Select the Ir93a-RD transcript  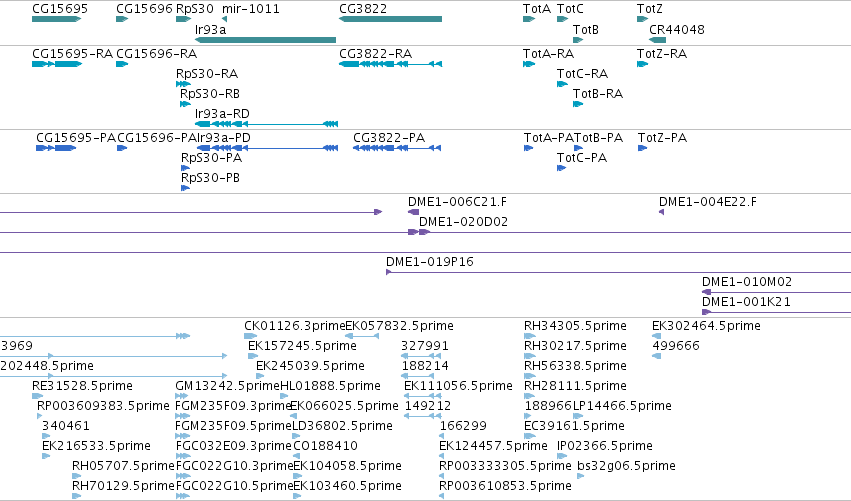pyautogui.click(x=266, y=124)
